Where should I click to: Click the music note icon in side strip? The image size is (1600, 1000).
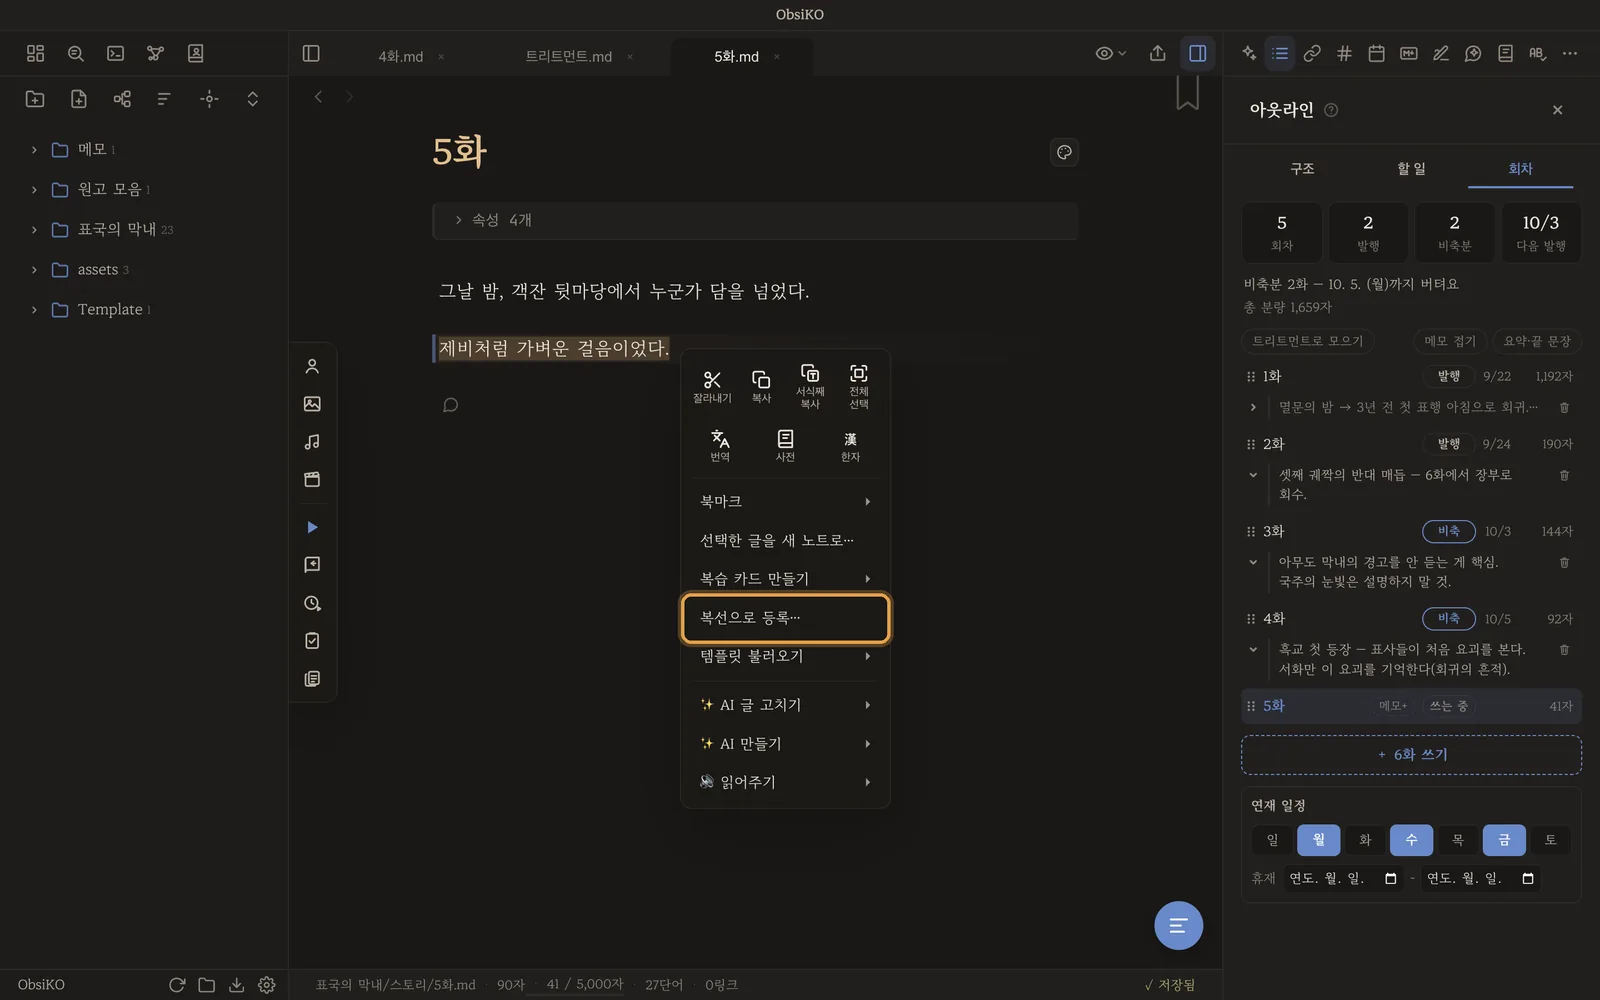pyautogui.click(x=312, y=442)
